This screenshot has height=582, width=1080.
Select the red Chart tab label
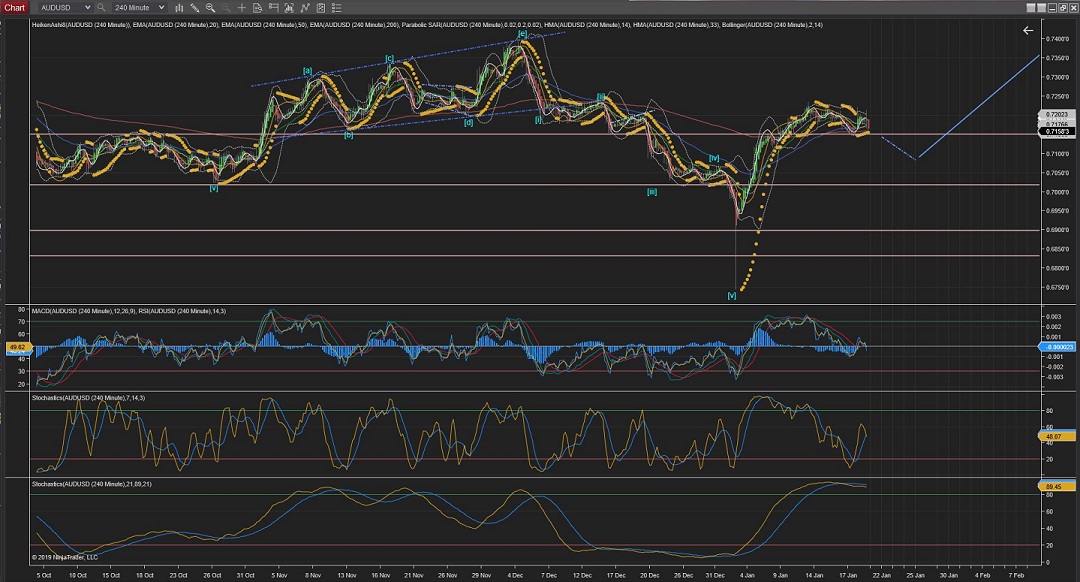coord(15,7)
